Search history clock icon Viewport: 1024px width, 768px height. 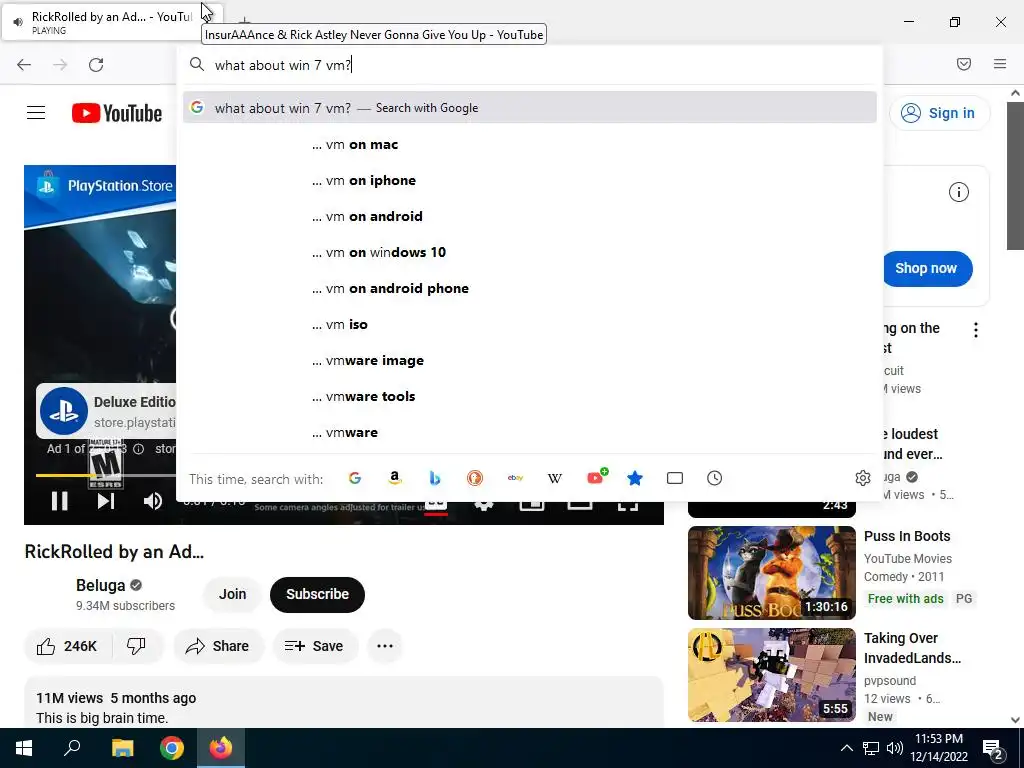coord(714,478)
